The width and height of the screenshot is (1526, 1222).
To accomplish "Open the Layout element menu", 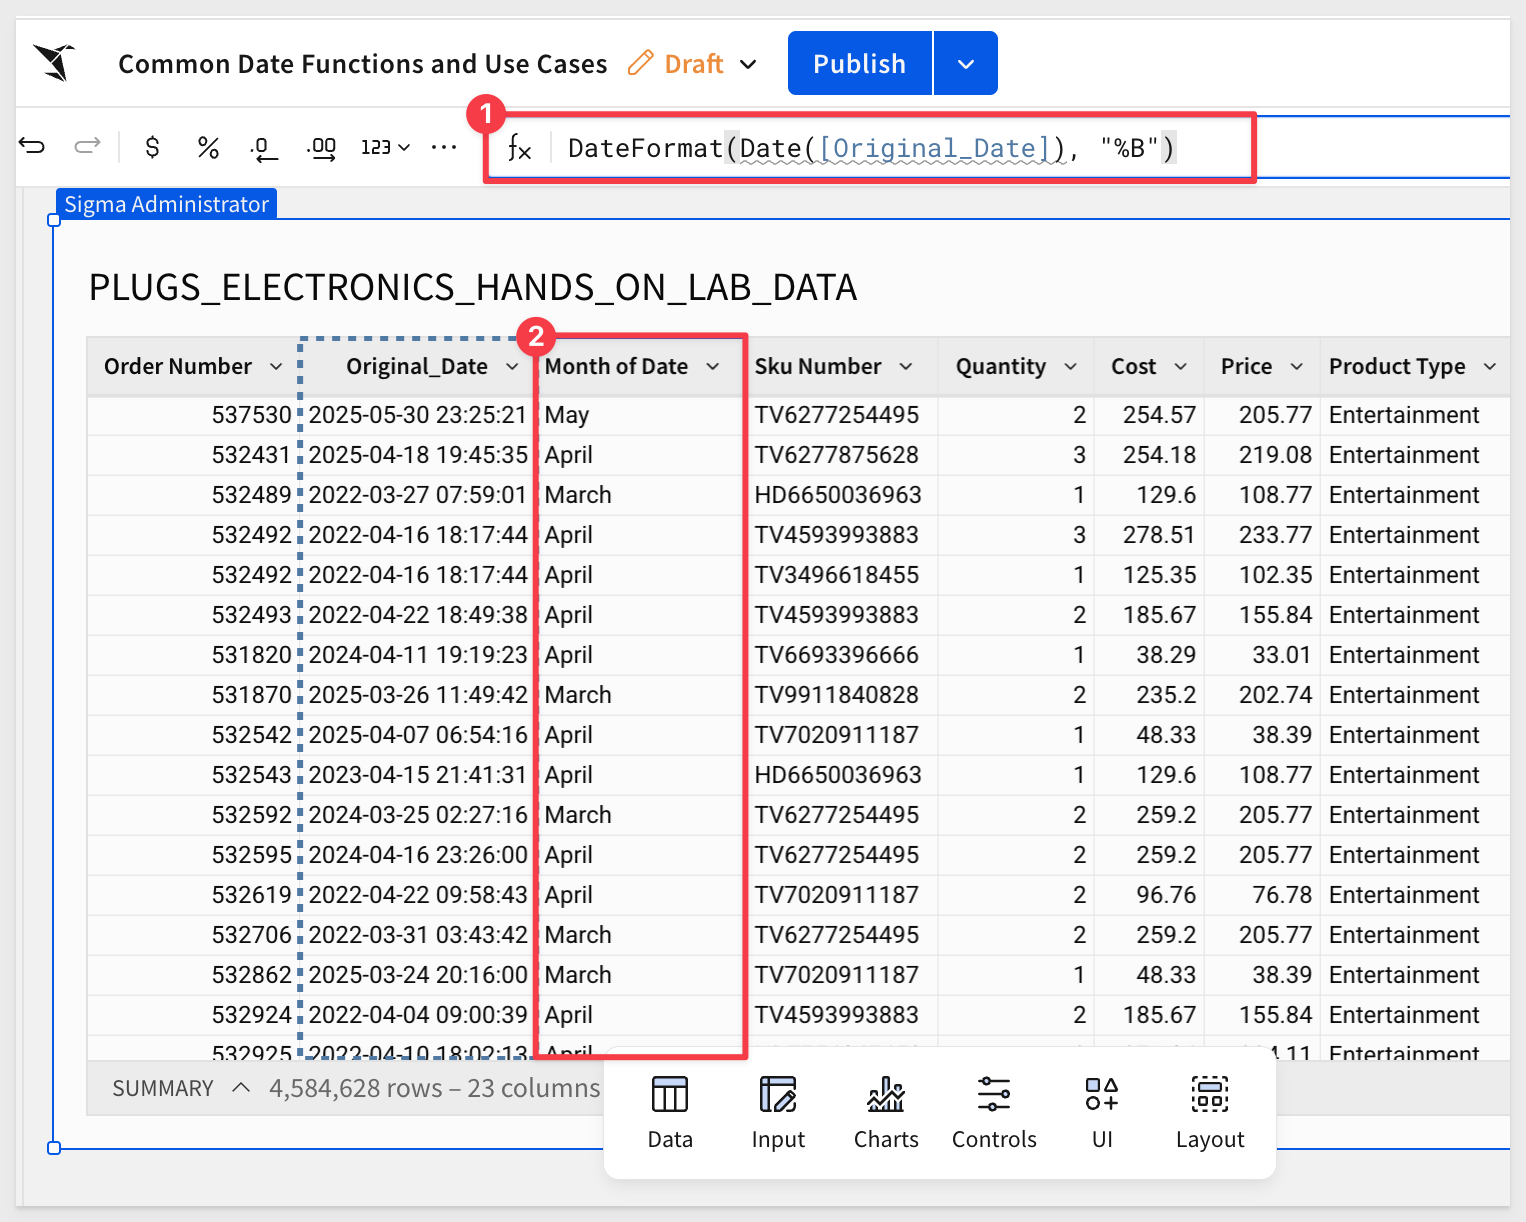I will [1210, 1113].
